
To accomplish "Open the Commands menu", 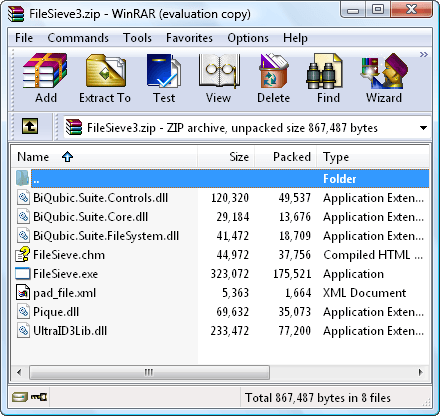I will [x=78, y=38].
